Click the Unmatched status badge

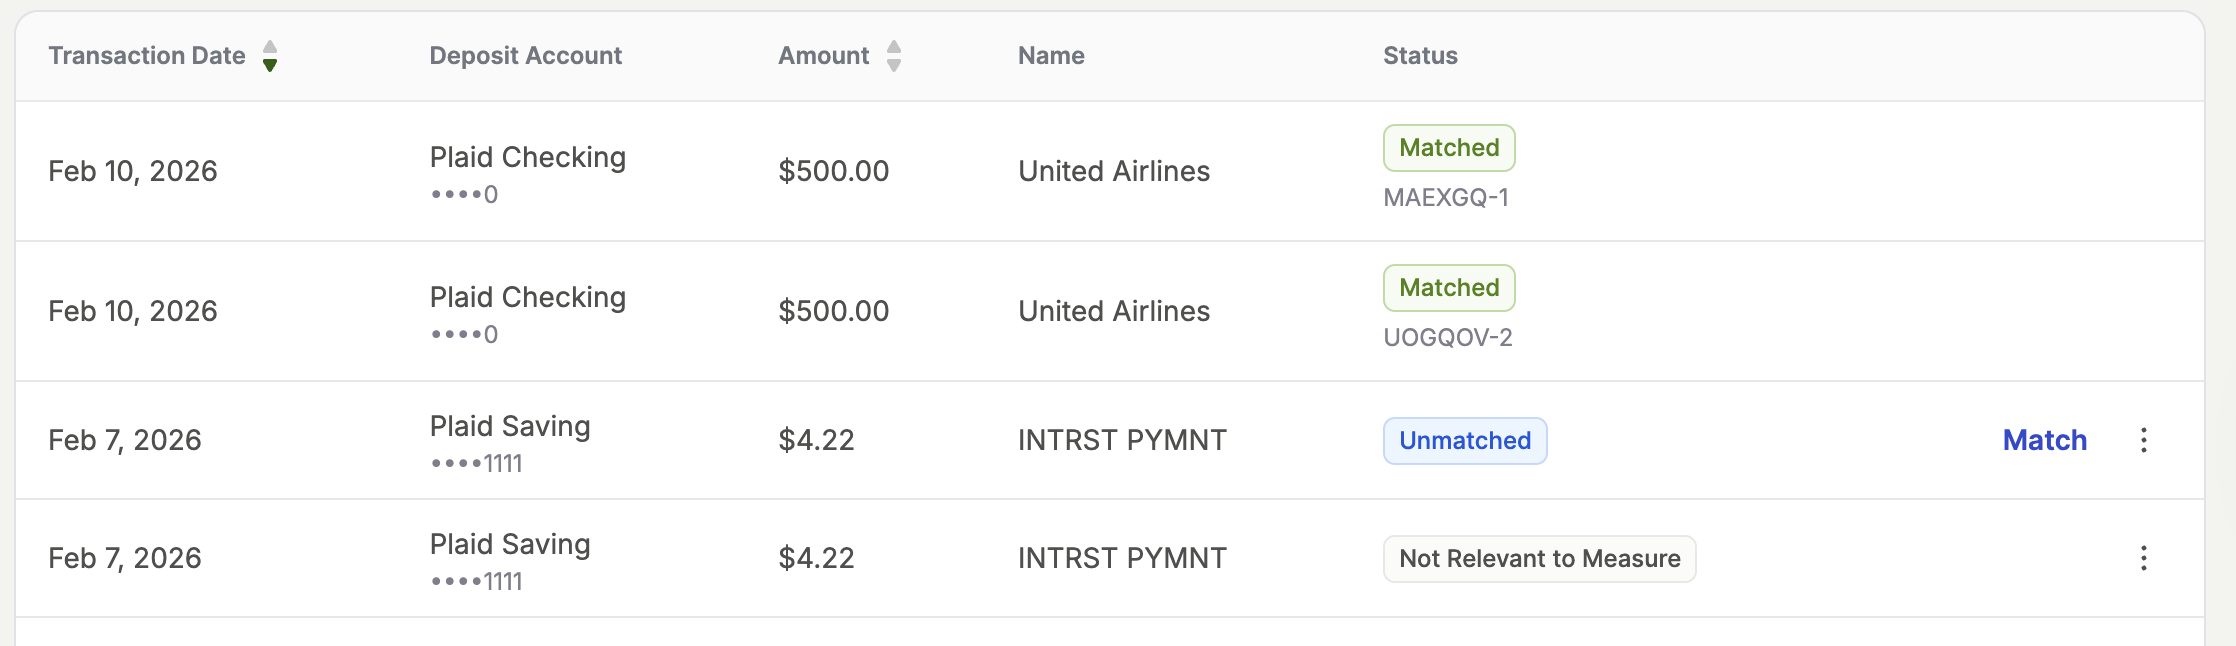1465,441
